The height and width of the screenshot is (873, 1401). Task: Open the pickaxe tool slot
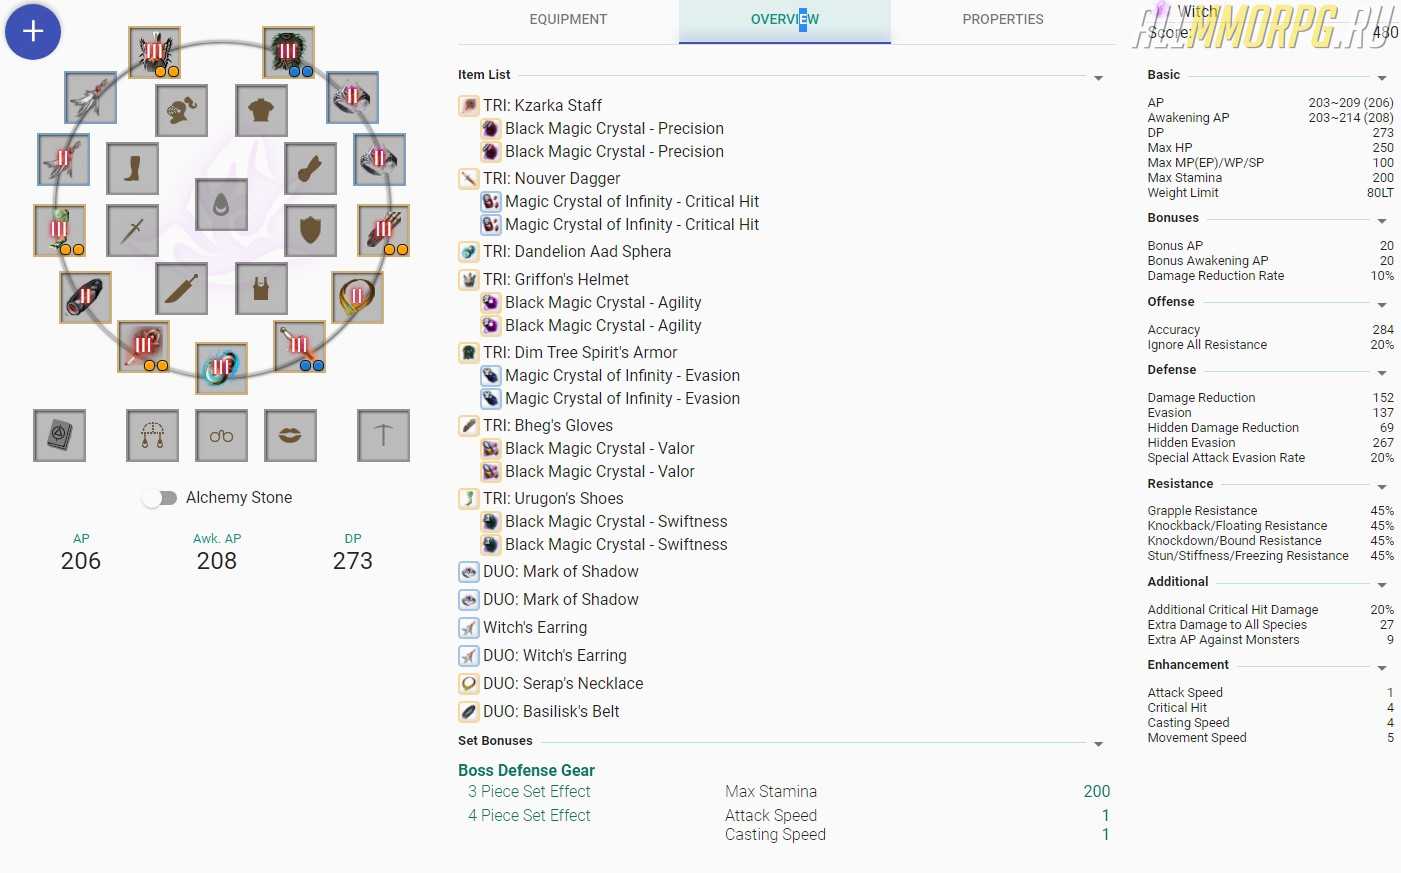(x=384, y=435)
